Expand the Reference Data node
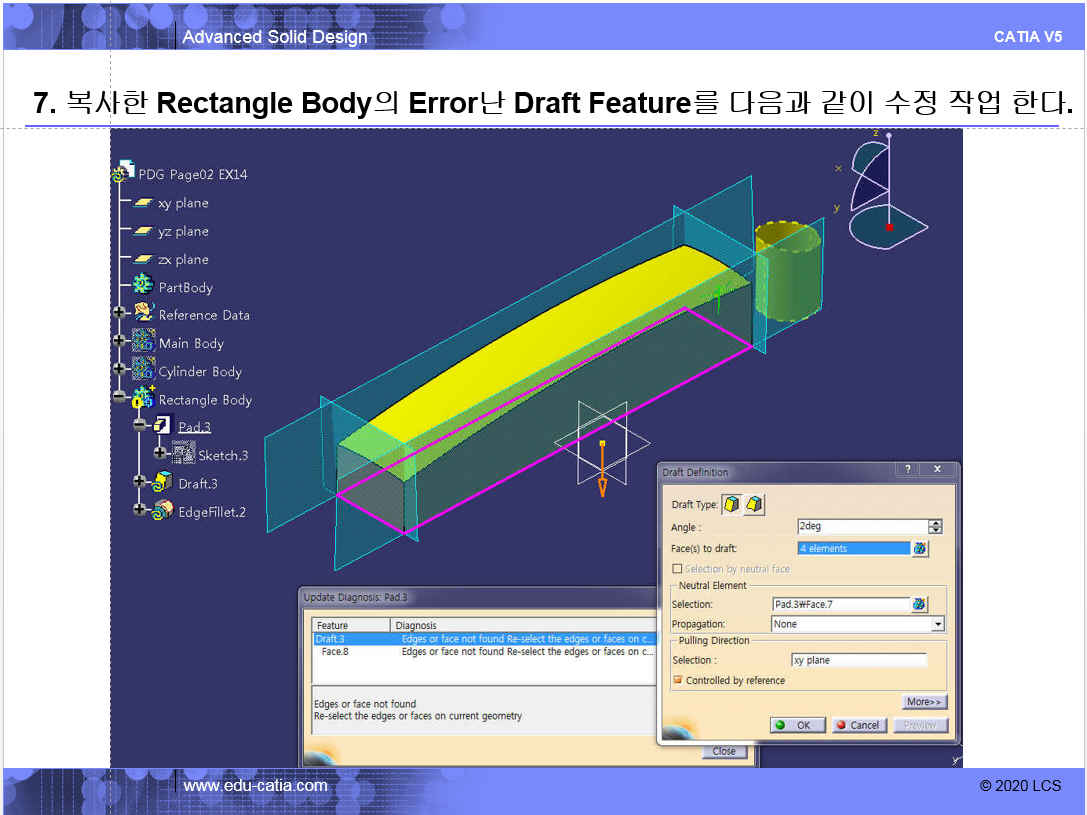This screenshot has height=815, width=1087. click(x=119, y=313)
